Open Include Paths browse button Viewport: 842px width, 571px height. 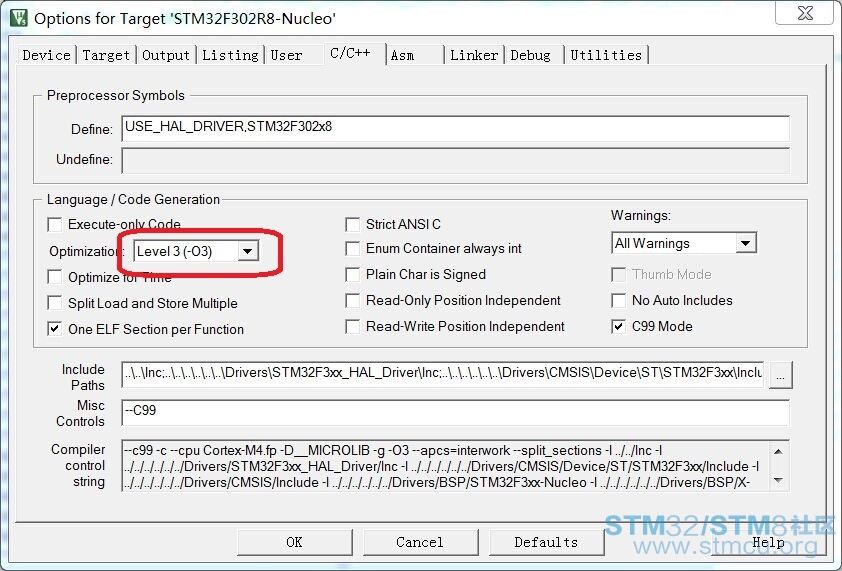(x=780, y=374)
